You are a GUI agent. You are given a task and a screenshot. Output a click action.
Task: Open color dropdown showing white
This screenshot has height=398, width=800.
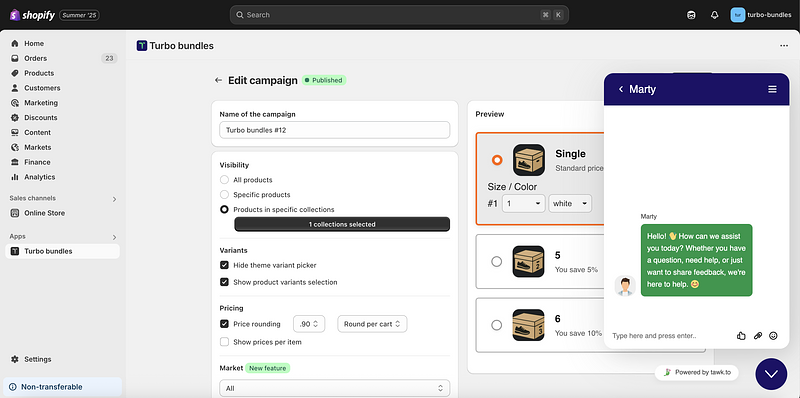[x=570, y=204]
